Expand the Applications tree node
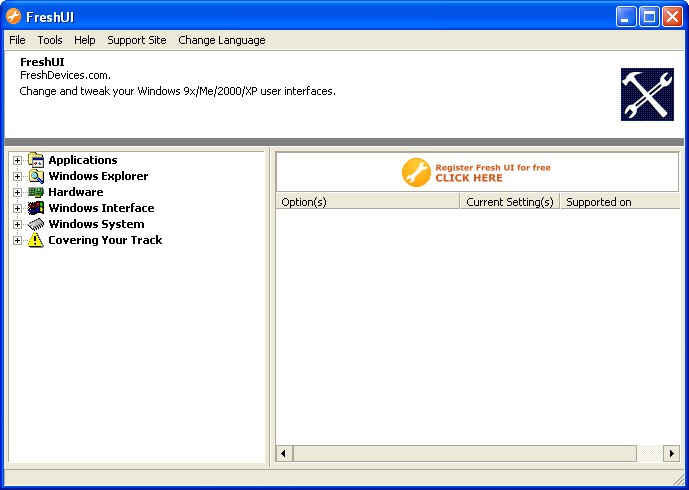This screenshot has width=689, height=490. [17, 160]
